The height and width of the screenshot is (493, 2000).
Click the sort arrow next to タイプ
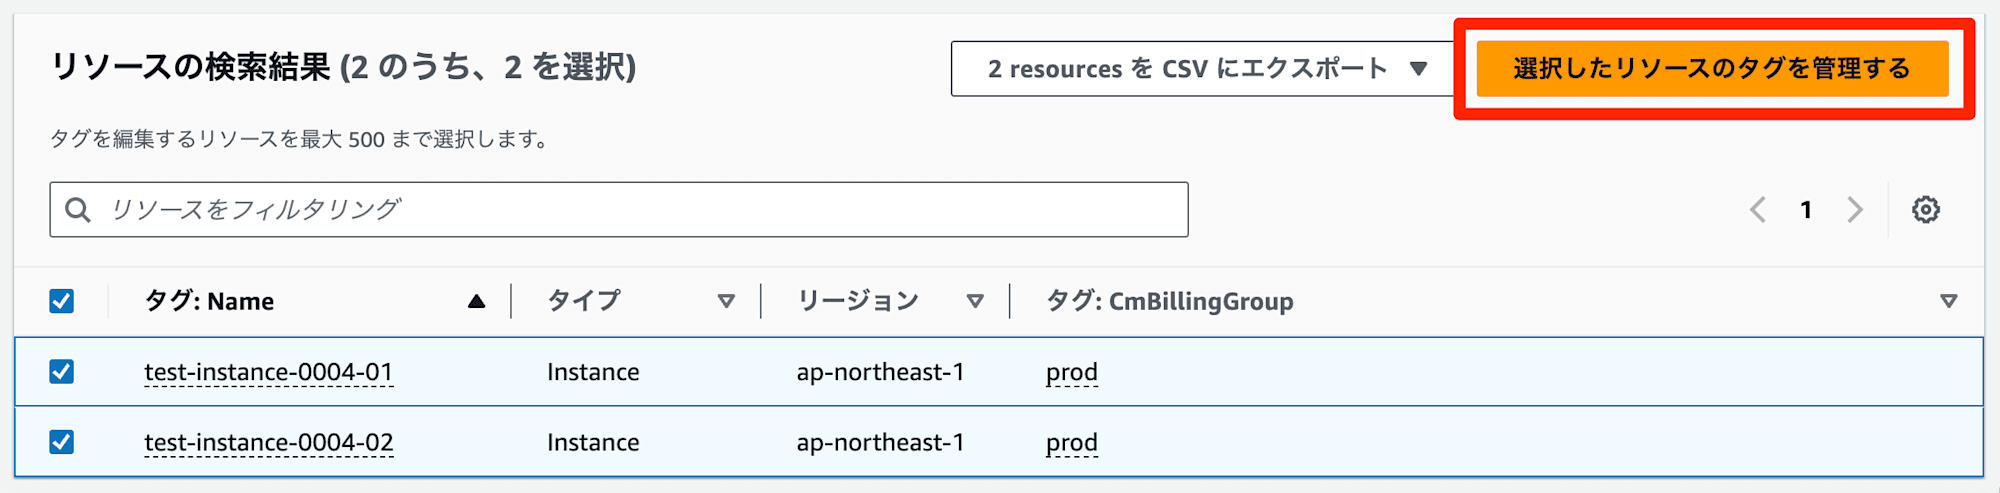coord(727,301)
